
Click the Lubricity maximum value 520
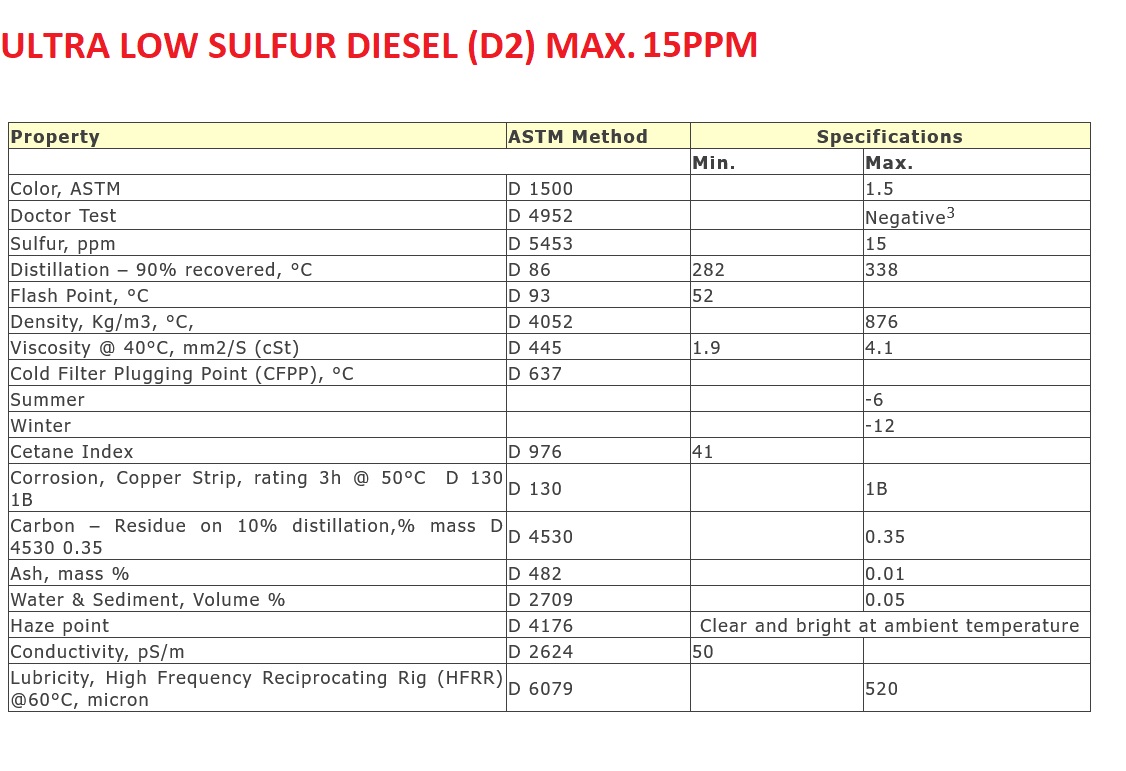pos(882,689)
